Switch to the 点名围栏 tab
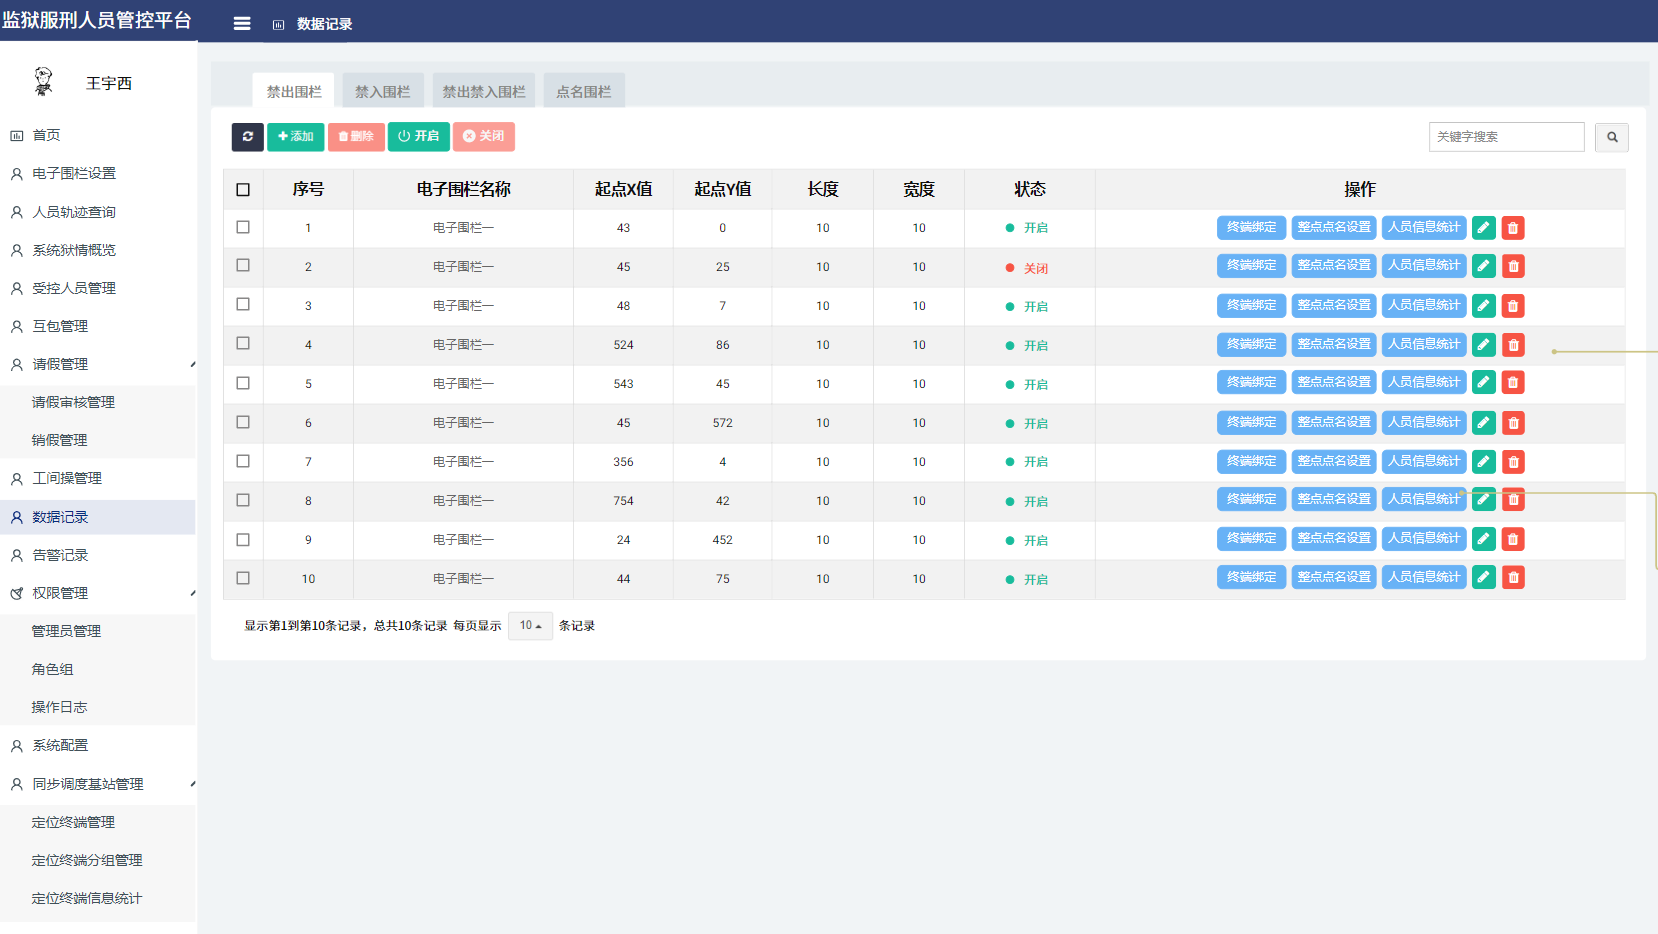 coord(584,92)
